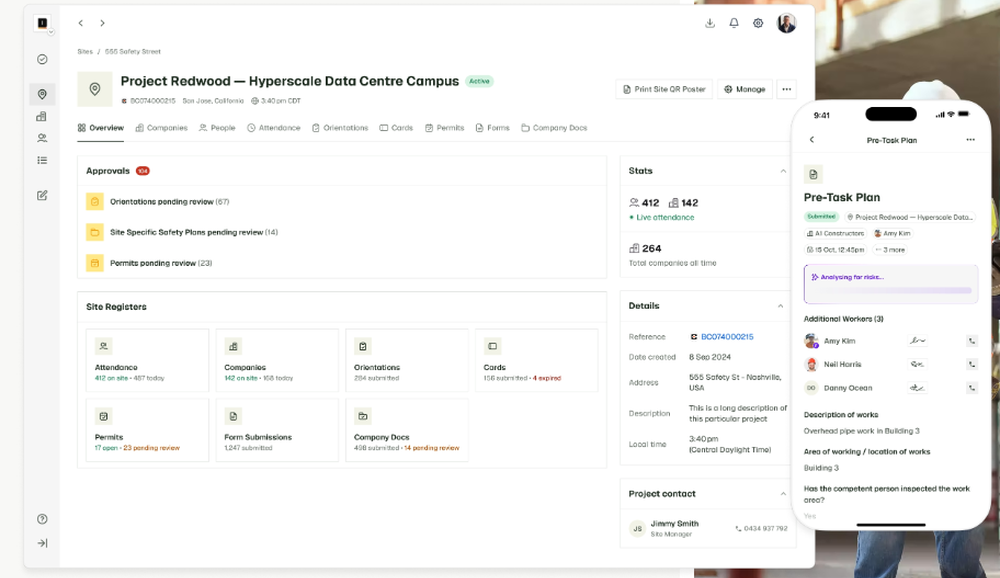This screenshot has height=578, width=1000.
Task: Click the Analysing for risks progress bar
Action: (890, 290)
